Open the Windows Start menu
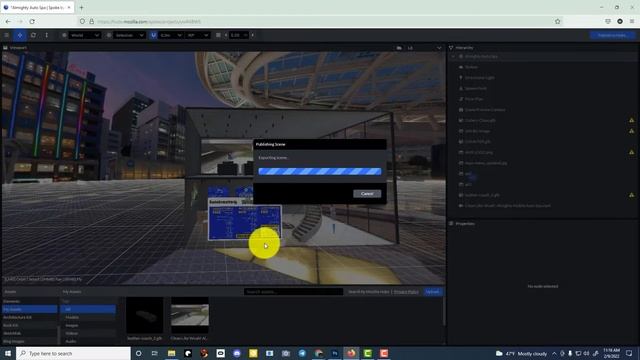This screenshot has width=640, height=360. pos(8,353)
